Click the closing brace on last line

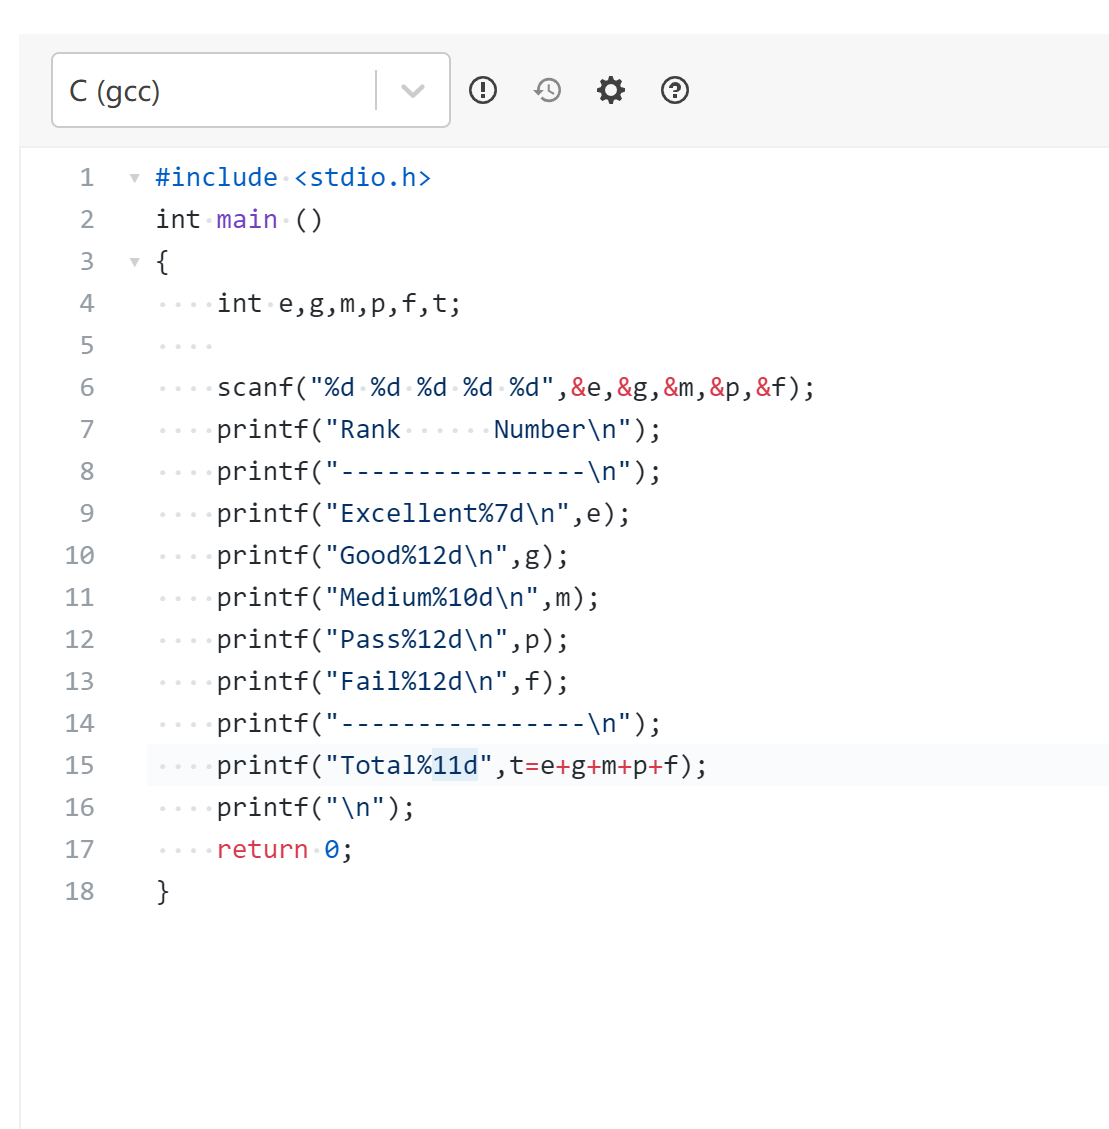coord(163,892)
